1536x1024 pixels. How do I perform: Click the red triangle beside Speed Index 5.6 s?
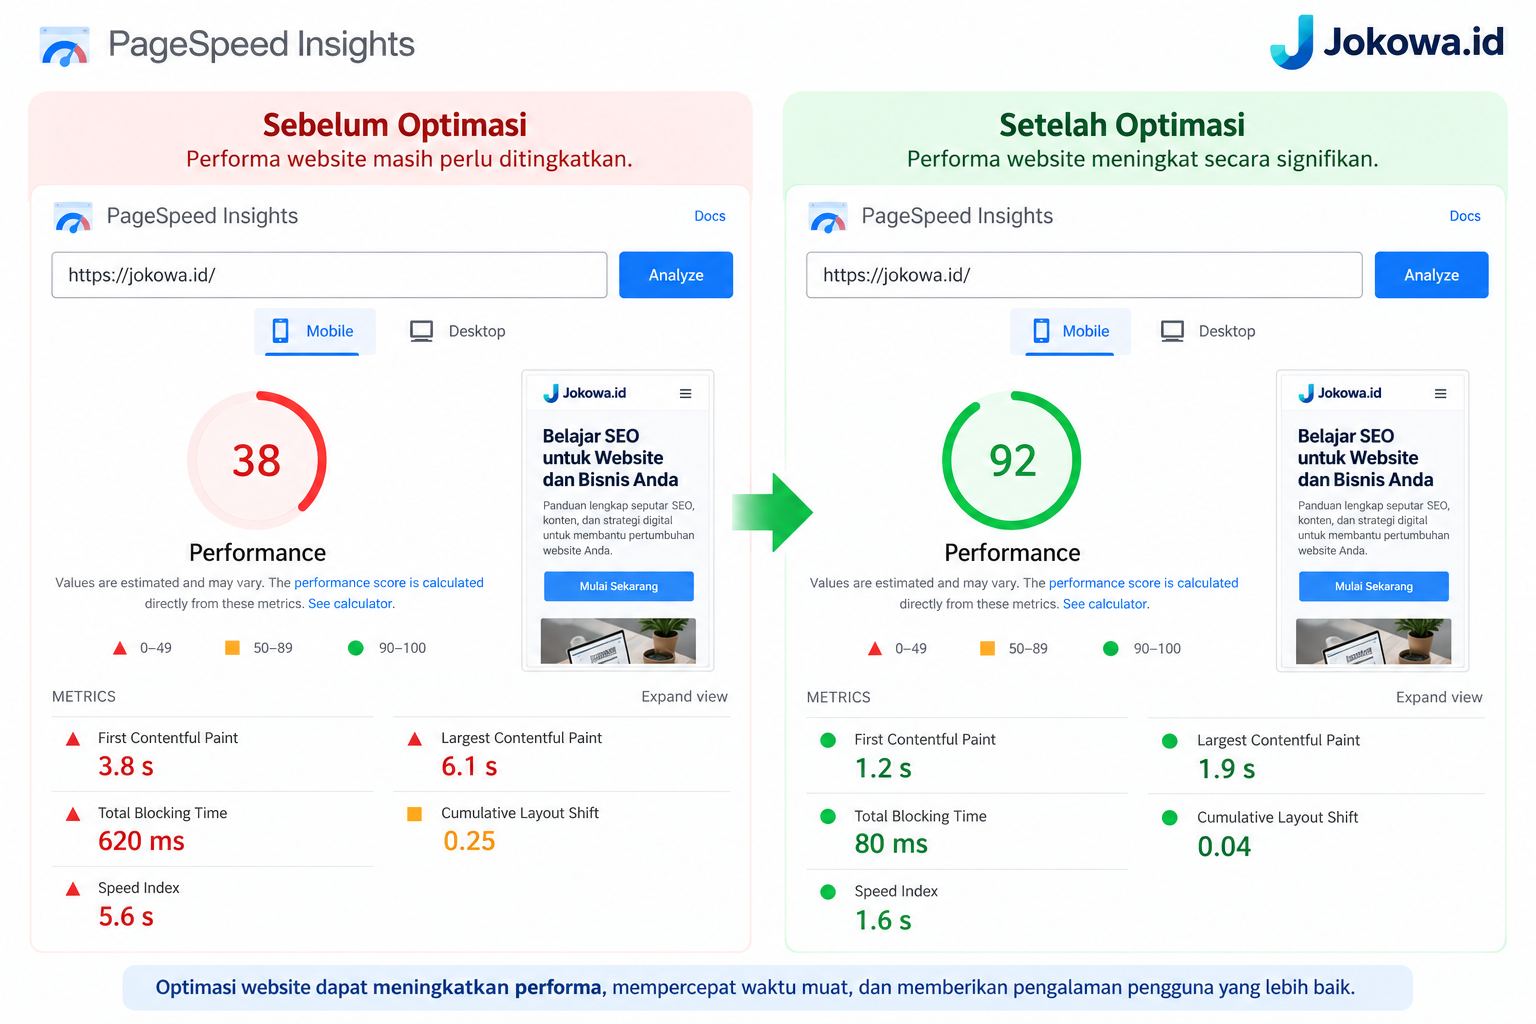click(x=73, y=889)
